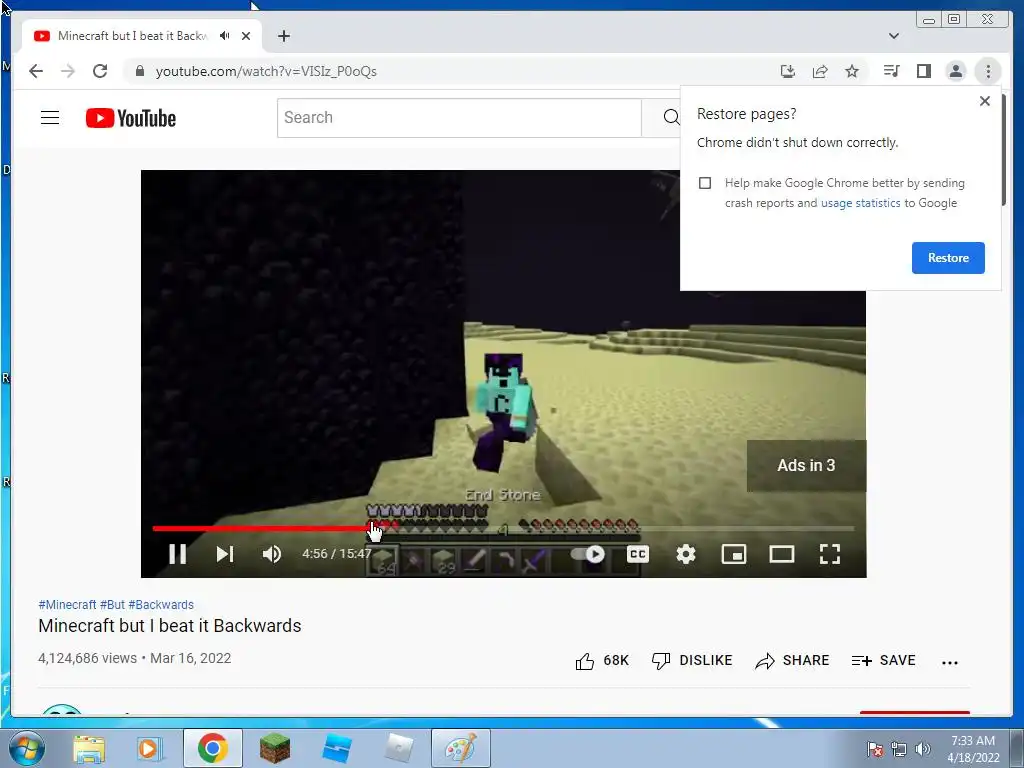Open File Explorer from taskbar
The width and height of the screenshot is (1024, 768).
(x=89, y=748)
